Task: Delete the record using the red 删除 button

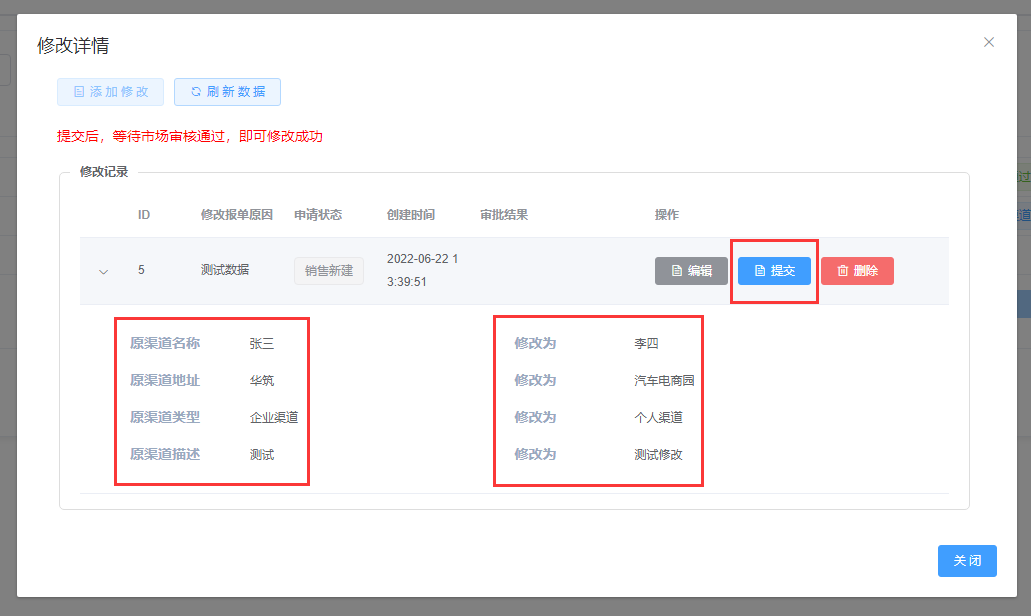Action: [857, 271]
